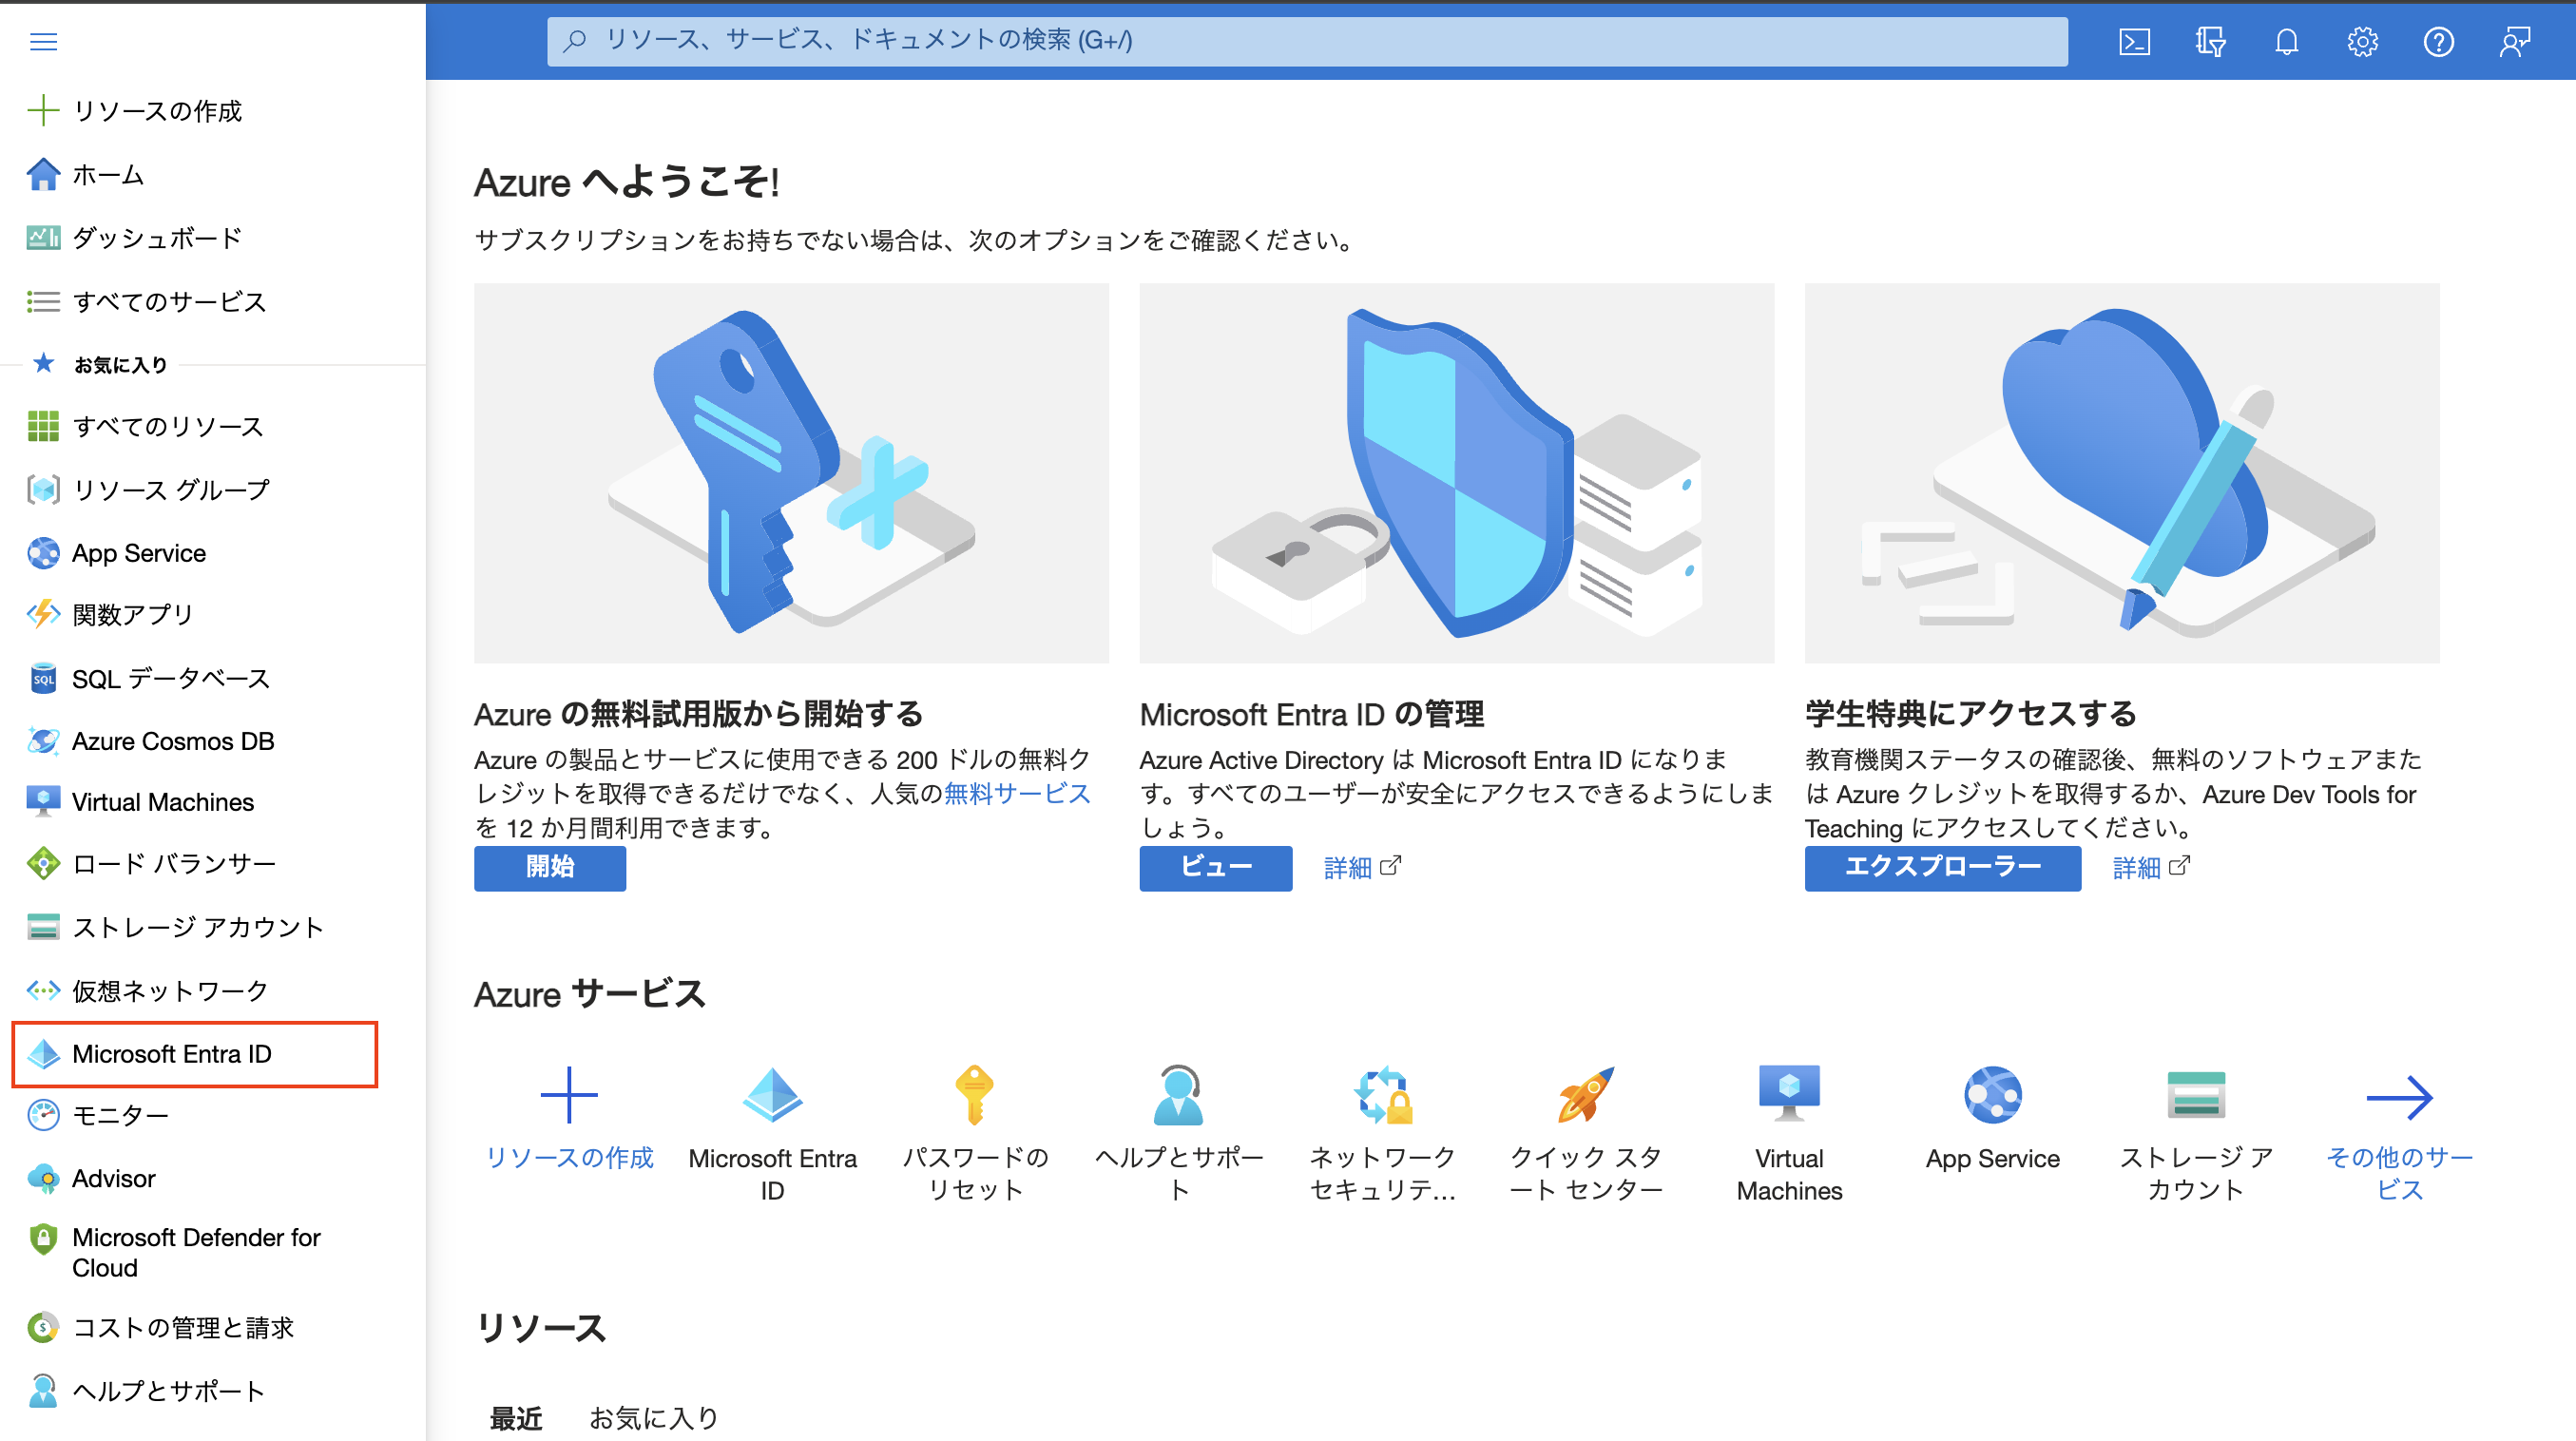Click the free trial key illustration
The height and width of the screenshot is (1441, 2576).
(791, 472)
